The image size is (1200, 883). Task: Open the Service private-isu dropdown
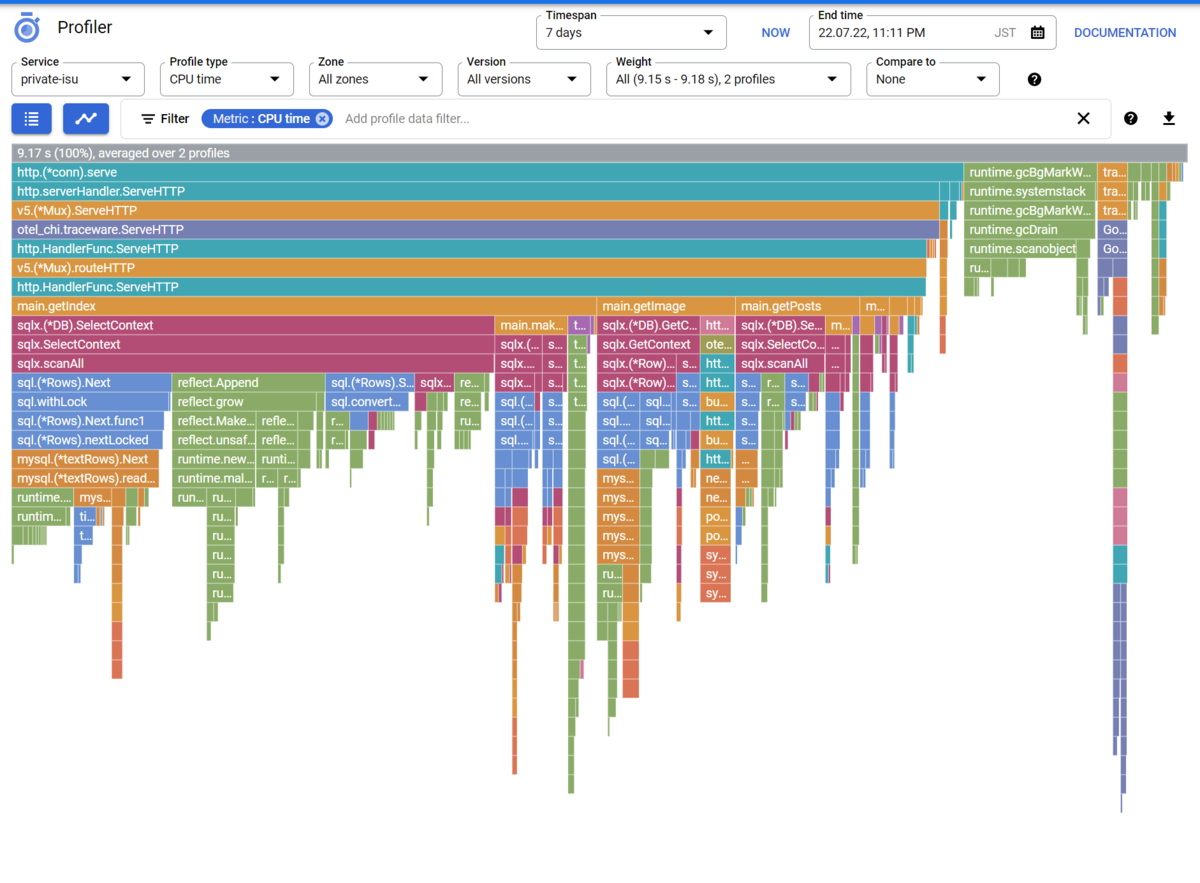[x=78, y=79]
